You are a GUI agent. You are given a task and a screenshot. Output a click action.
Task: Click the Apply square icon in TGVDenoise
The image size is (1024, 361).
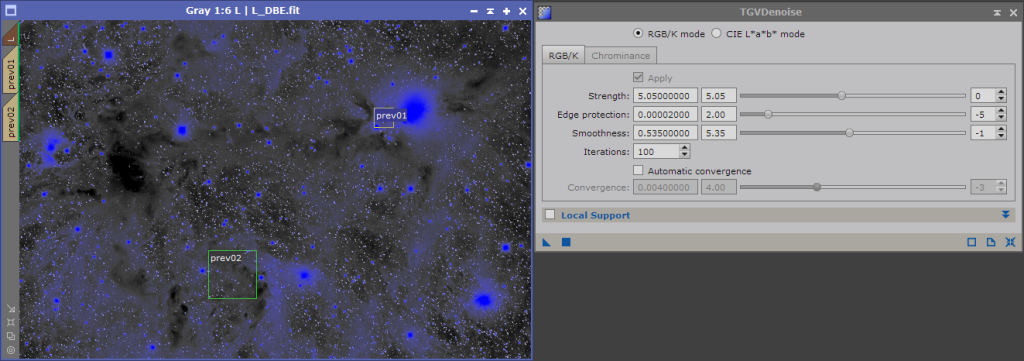pos(566,242)
